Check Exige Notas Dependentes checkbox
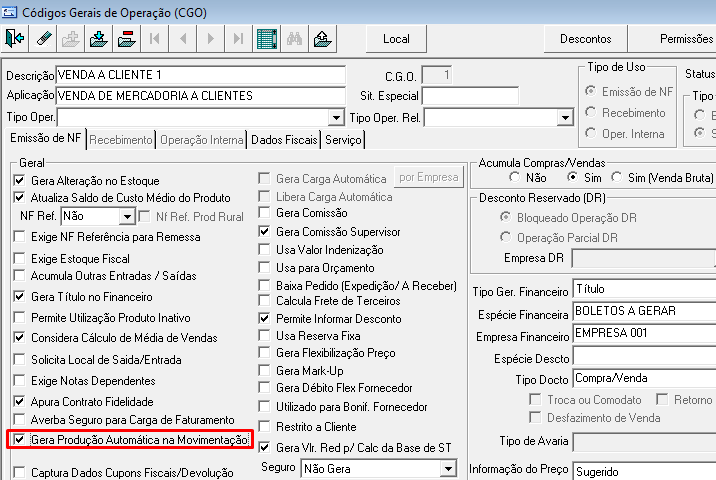 [x=19, y=380]
